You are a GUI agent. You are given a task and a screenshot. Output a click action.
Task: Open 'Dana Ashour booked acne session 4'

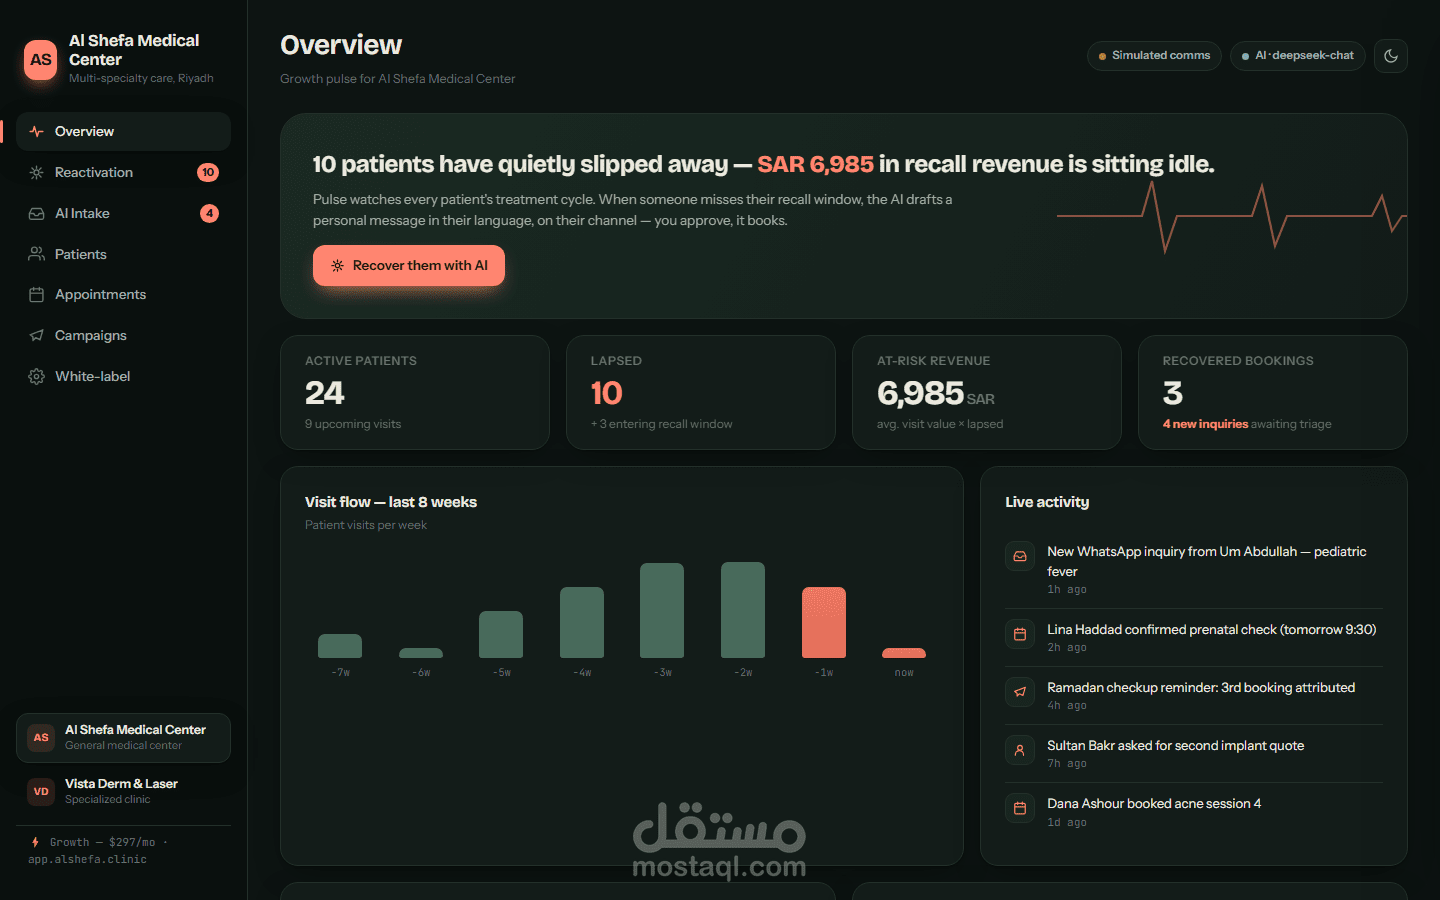click(x=1194, y=812)
